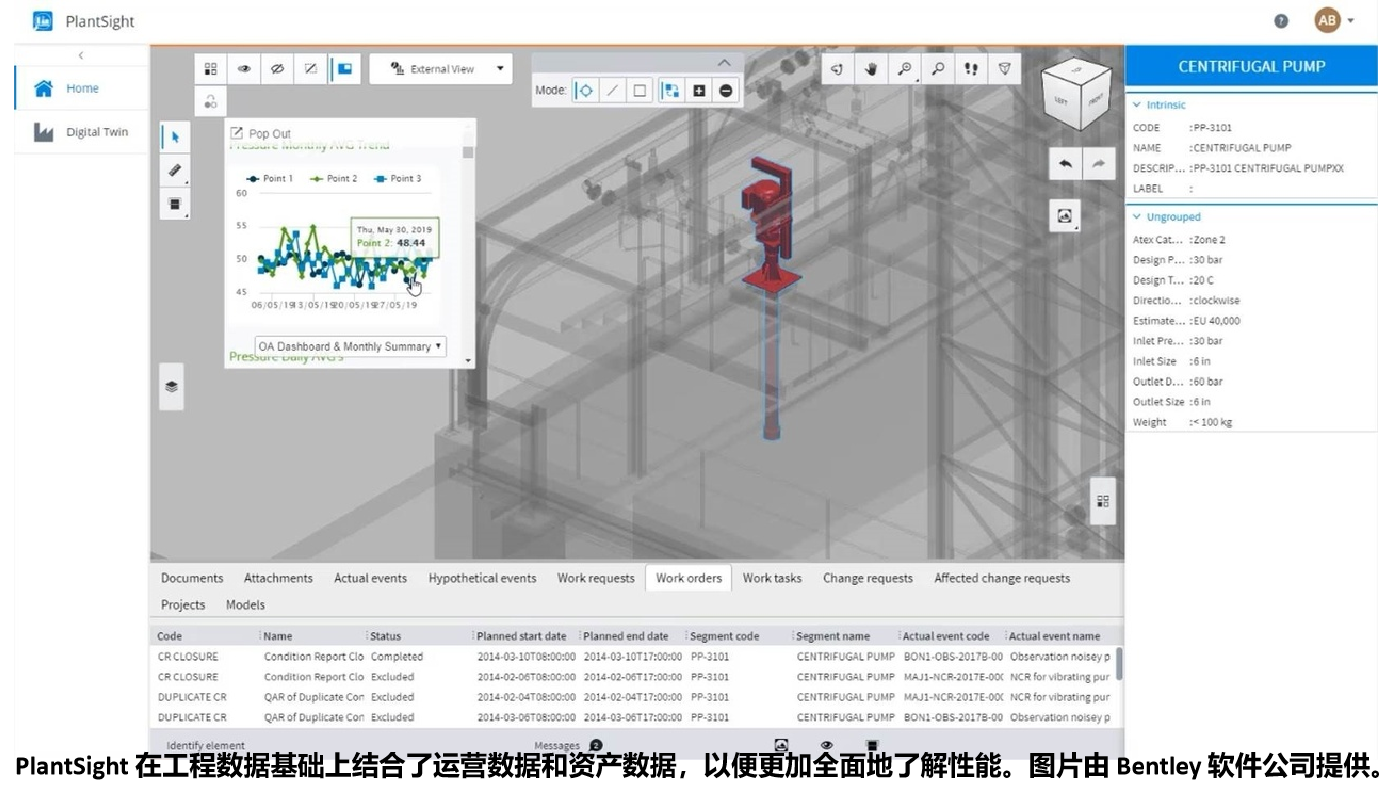Switch to the Attachments tab

point(278,578)
